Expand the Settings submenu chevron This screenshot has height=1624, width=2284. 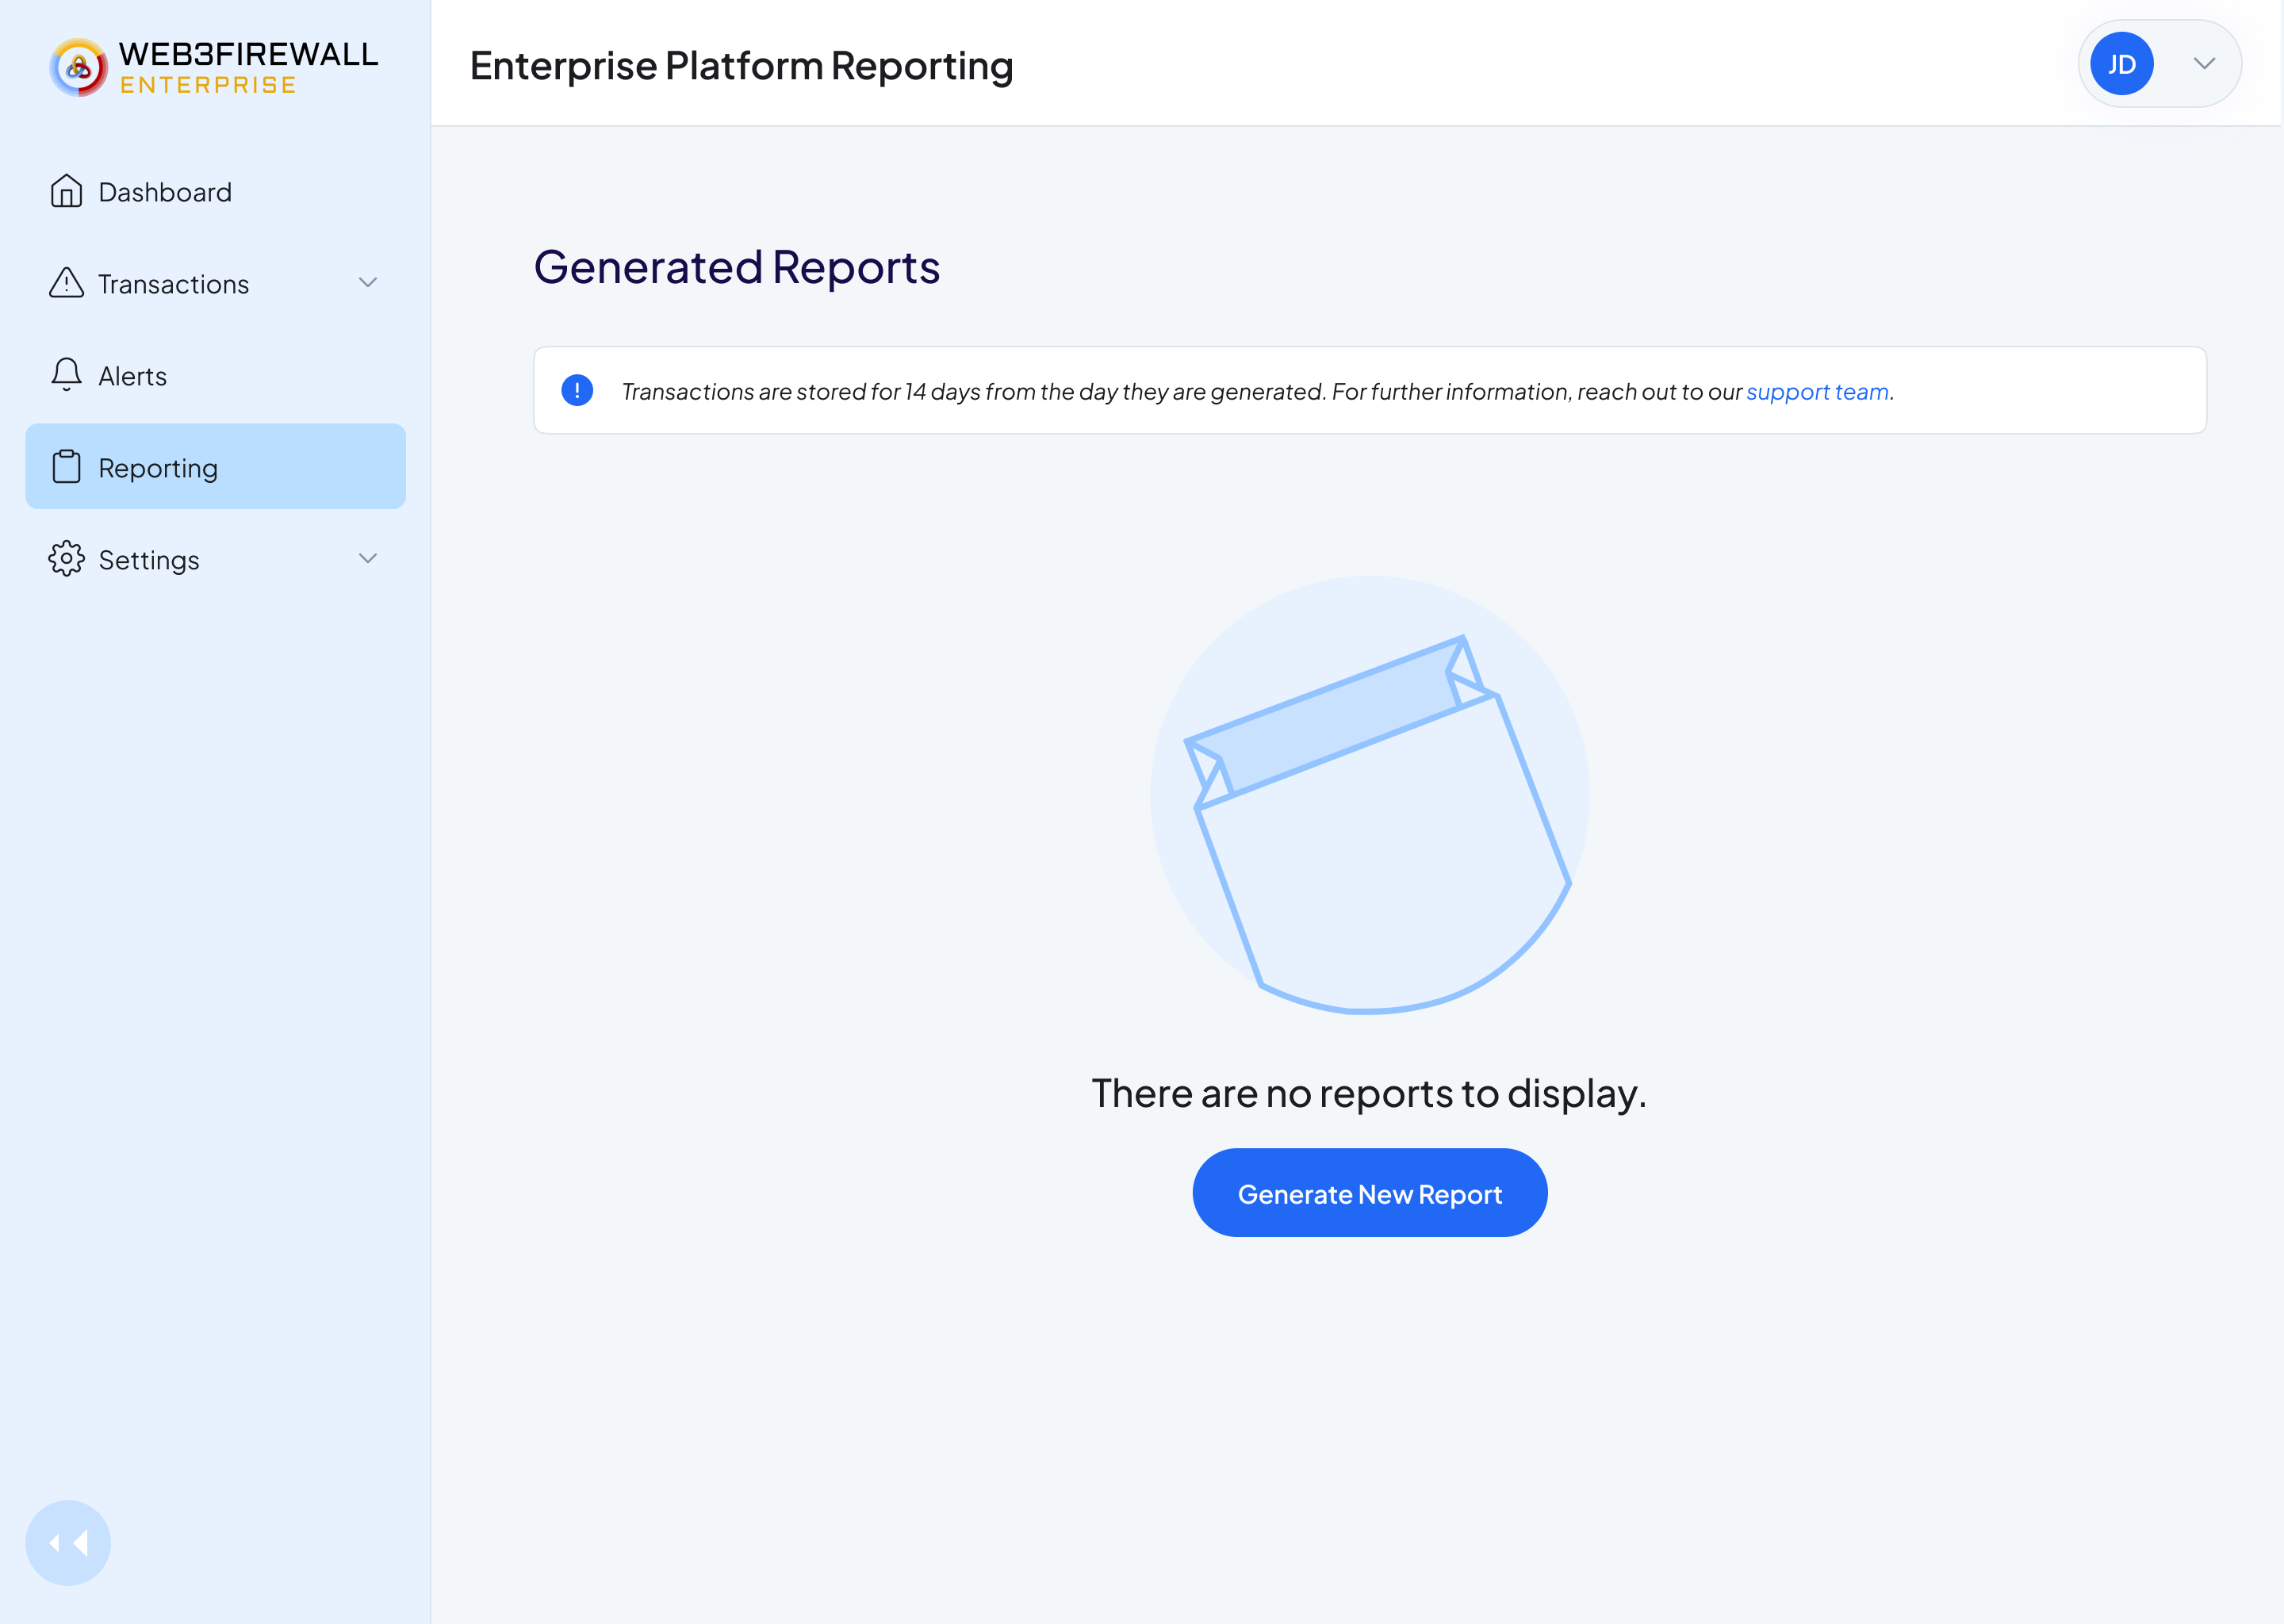coord(368,559)
